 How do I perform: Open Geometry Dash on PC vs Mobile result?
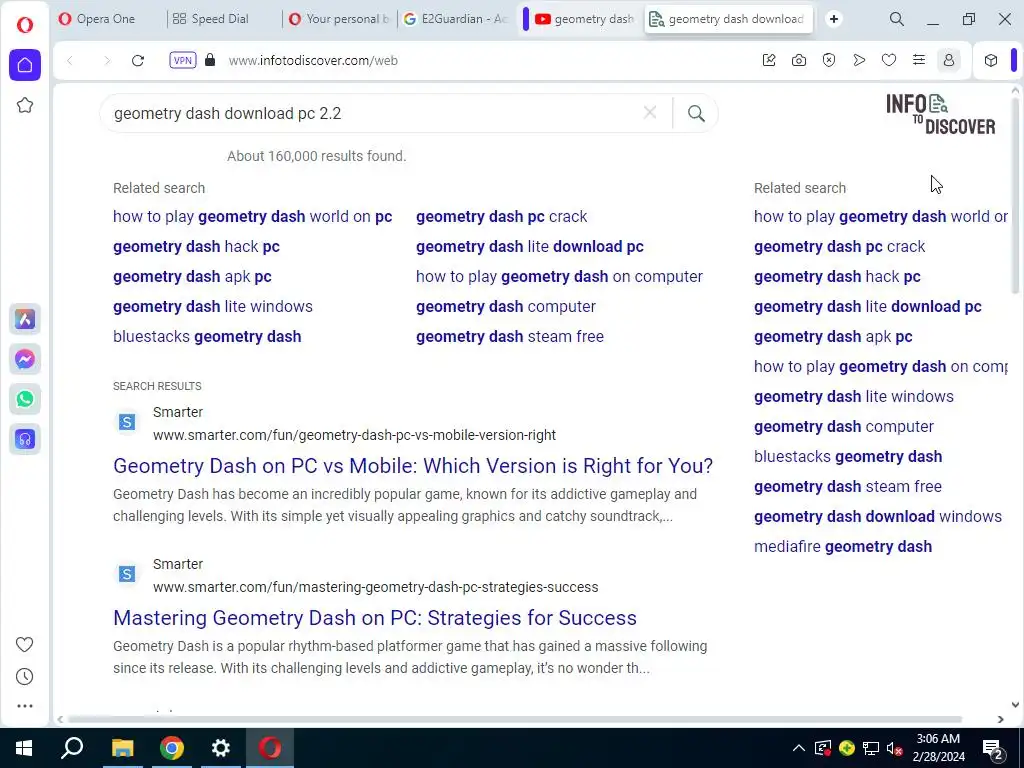pyautogui.click(x=413, y=466)
